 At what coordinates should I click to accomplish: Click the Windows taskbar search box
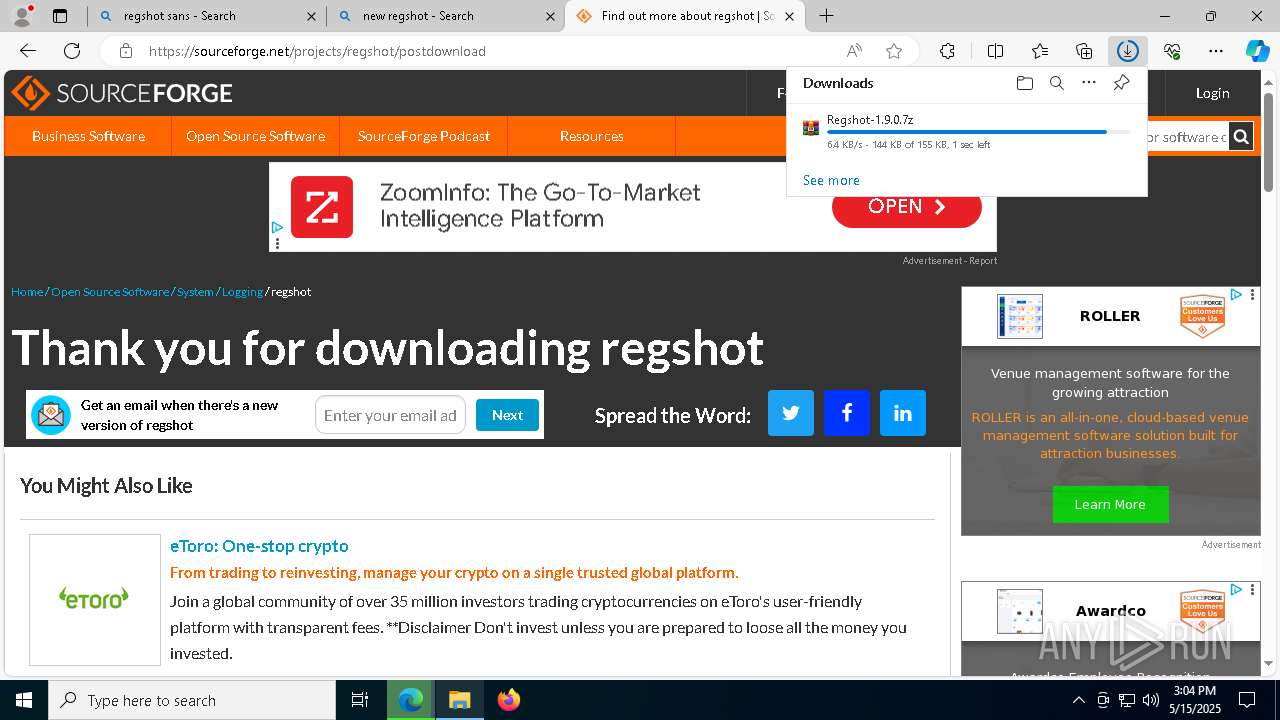(192, 700)
